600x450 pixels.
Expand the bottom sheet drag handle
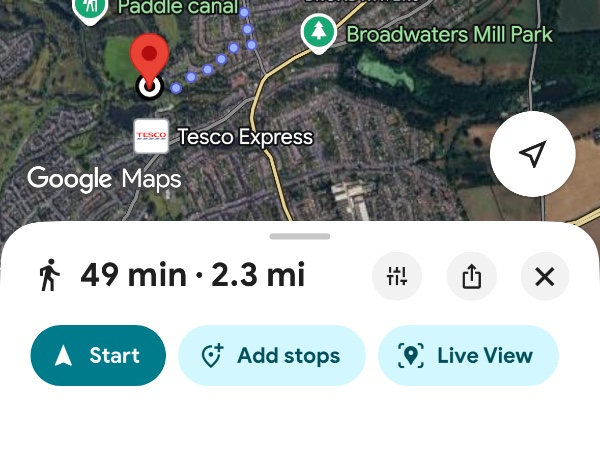(300, 236)
